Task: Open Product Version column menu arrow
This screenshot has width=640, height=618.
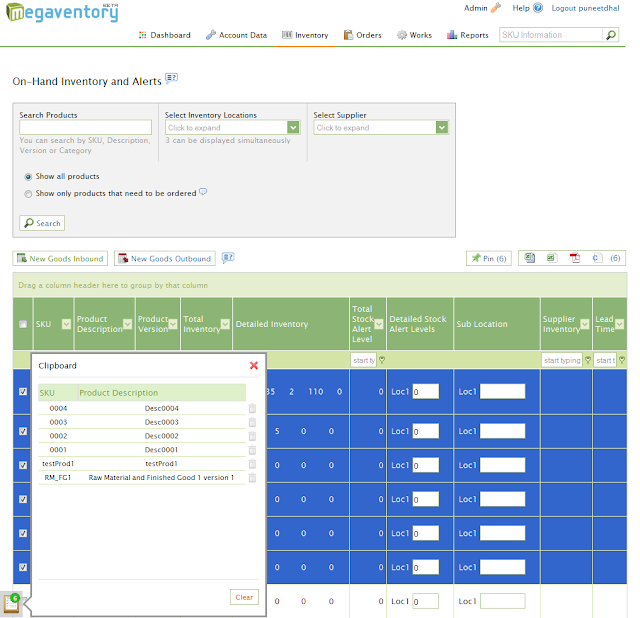Action: tap(173, 324)
